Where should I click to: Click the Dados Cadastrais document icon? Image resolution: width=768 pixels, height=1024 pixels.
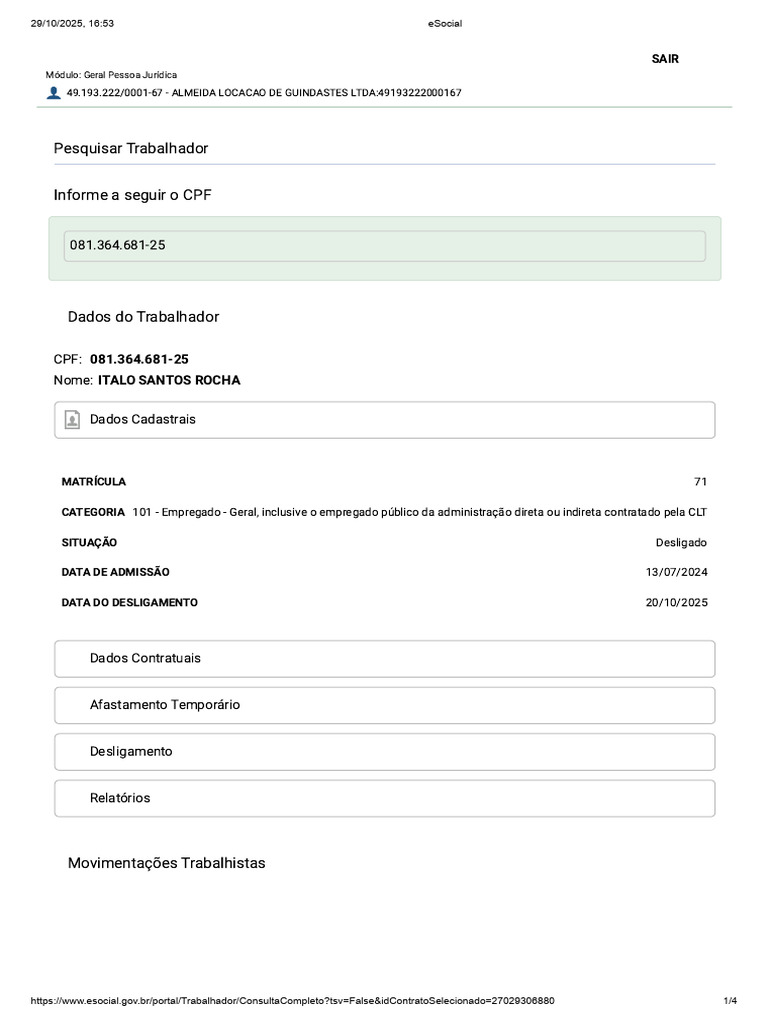(72, 419)
